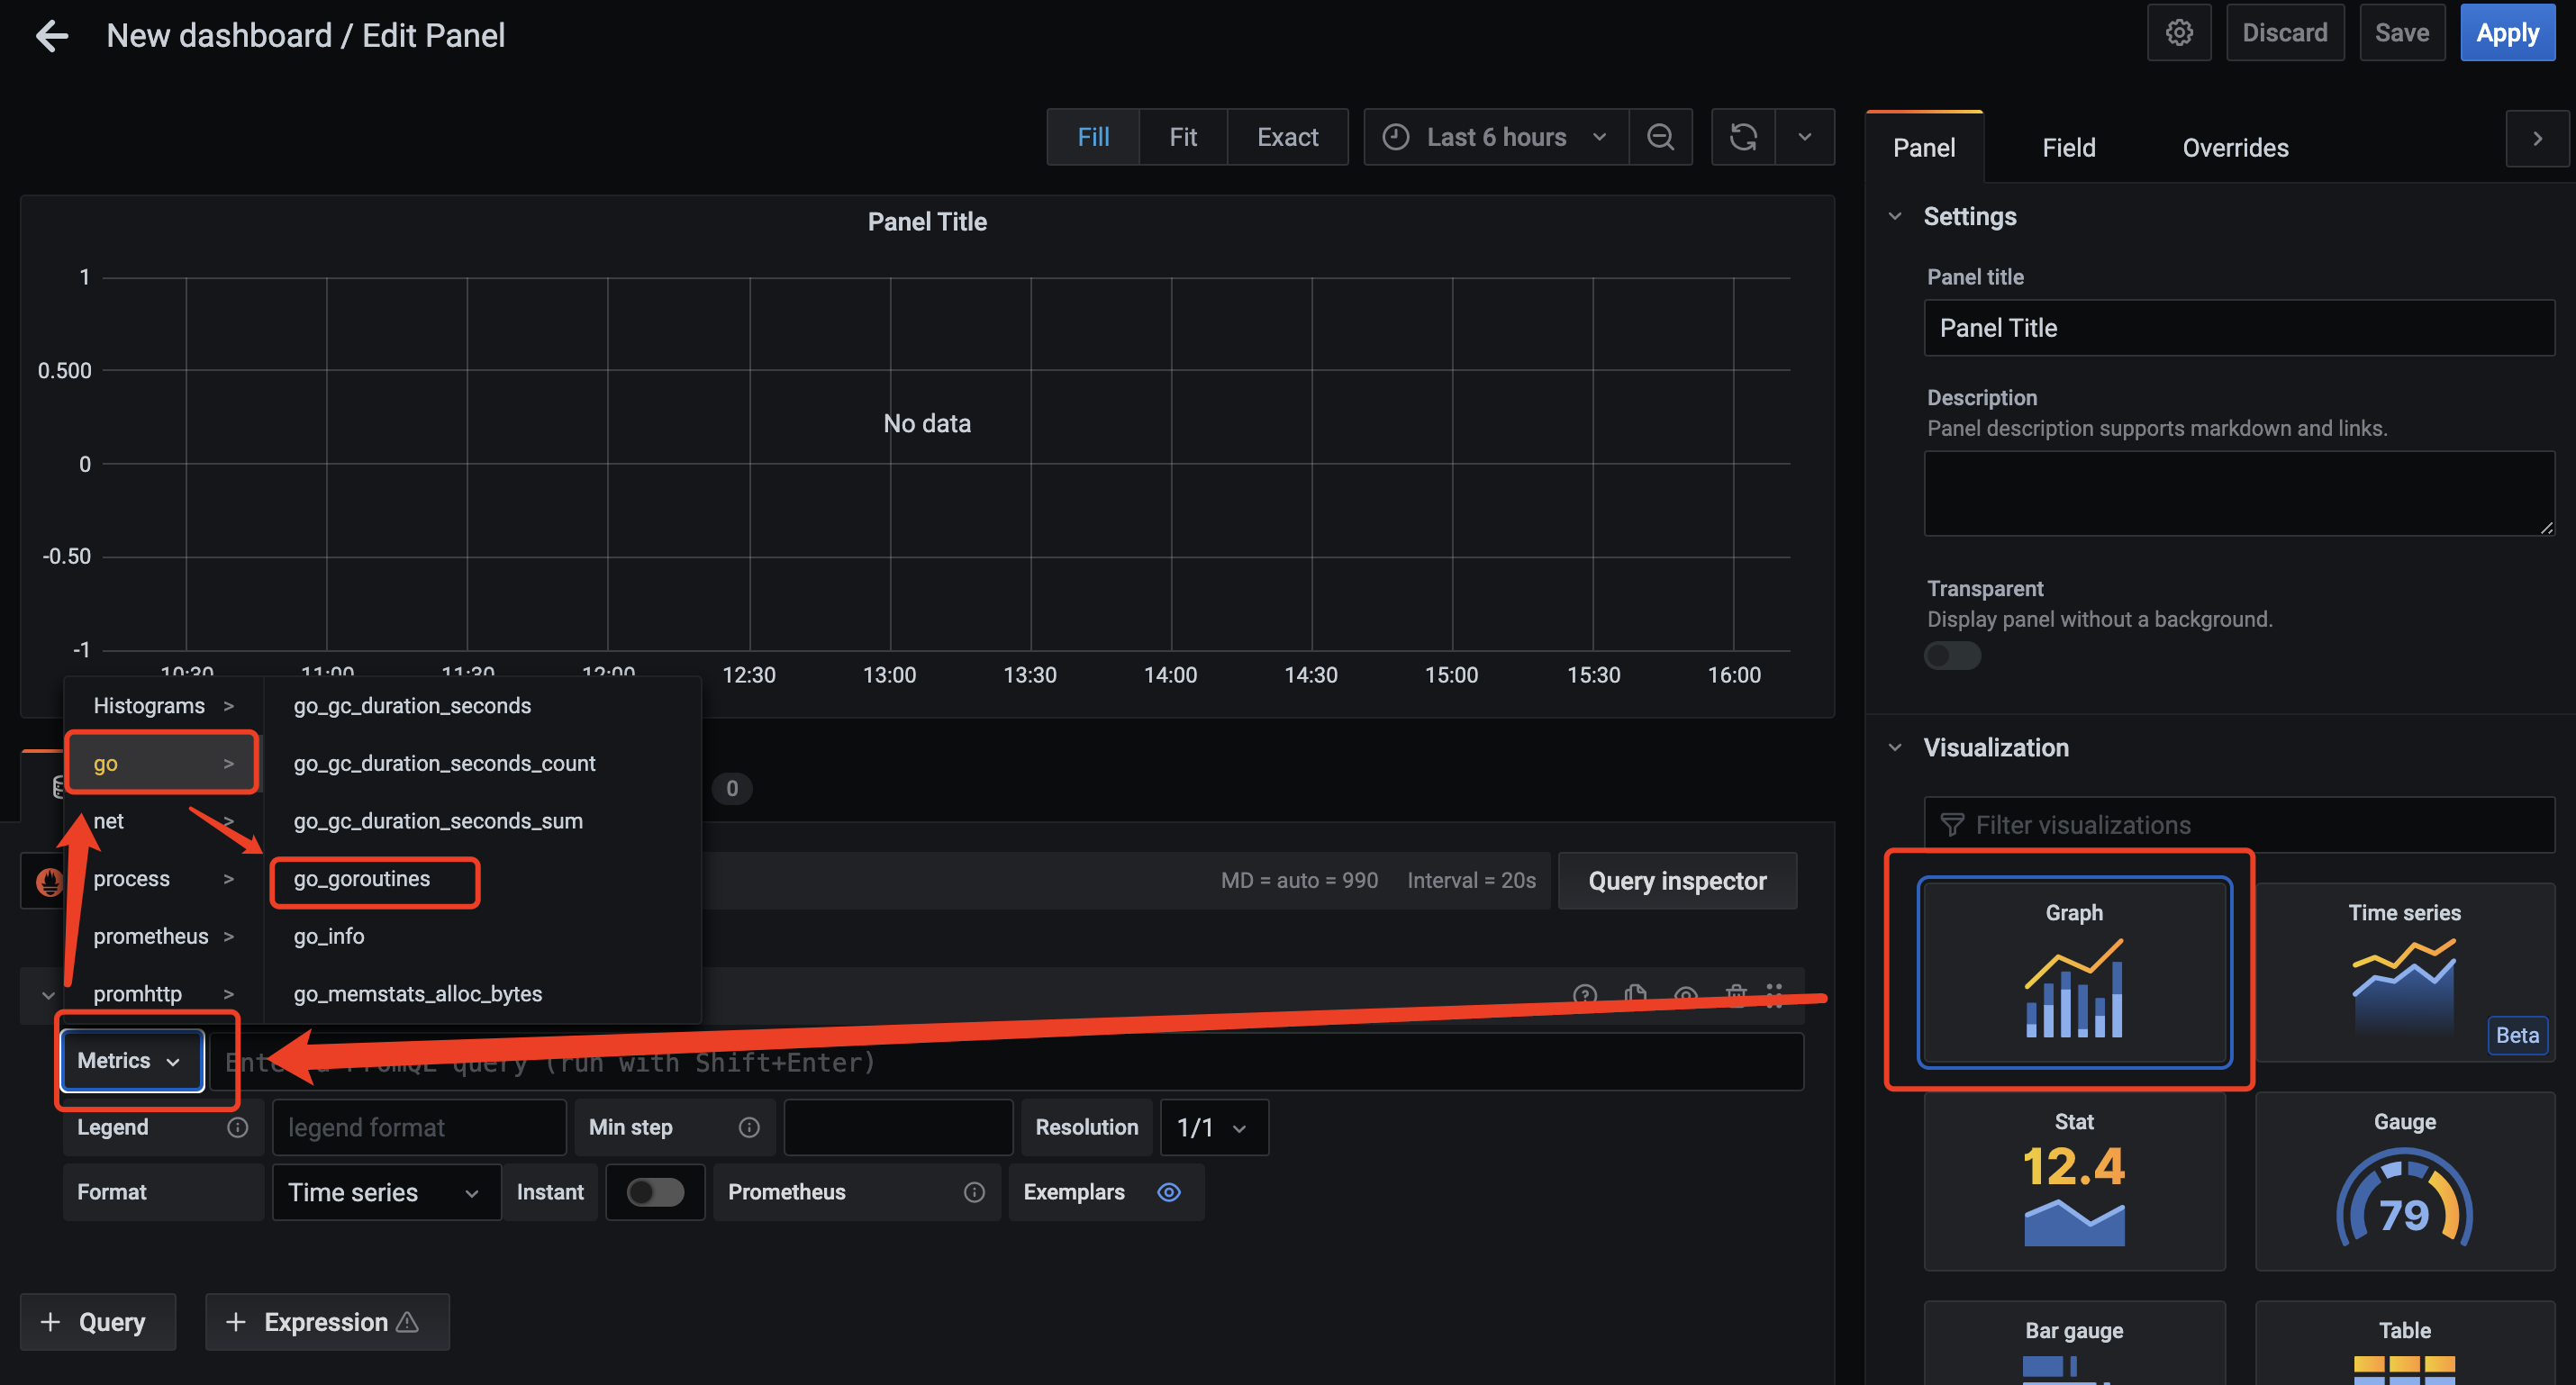Collapse the Settings section
The width and height of the screenshot is (2576, 1385).
tap(1894, 217)
